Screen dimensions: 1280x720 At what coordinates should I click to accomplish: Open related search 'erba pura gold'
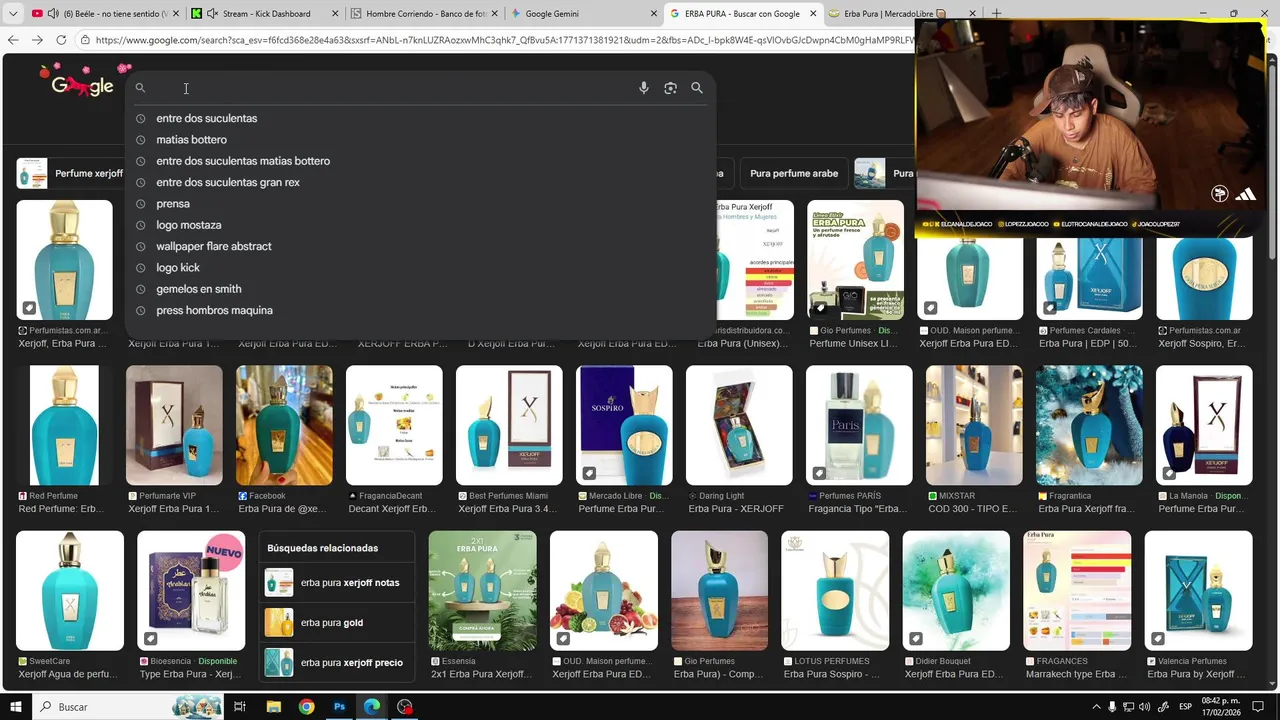(336, 622)
